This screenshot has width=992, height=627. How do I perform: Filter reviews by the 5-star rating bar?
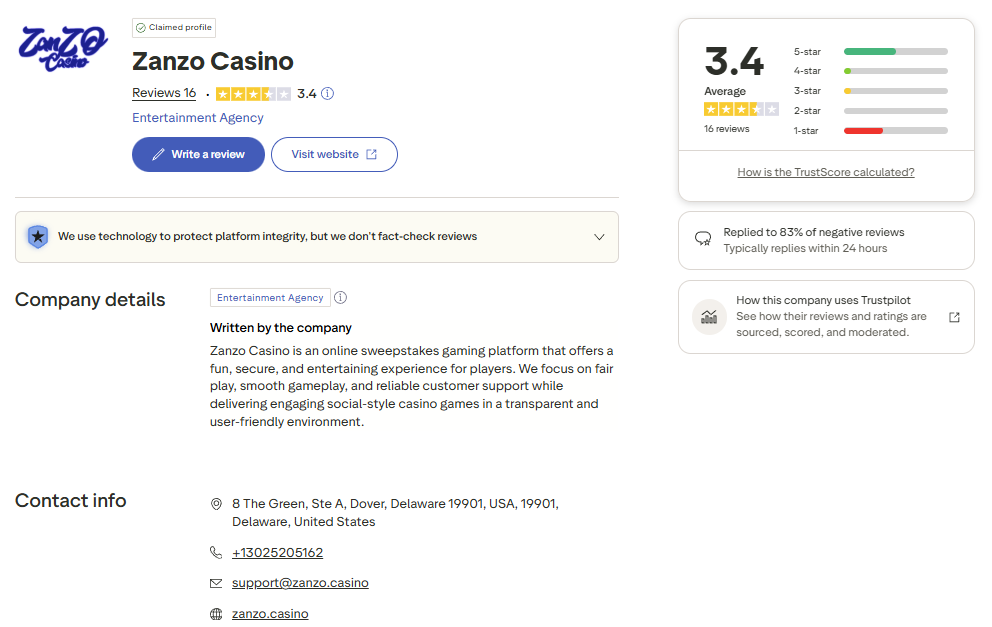pyautogui.click(x=895, y=51)
